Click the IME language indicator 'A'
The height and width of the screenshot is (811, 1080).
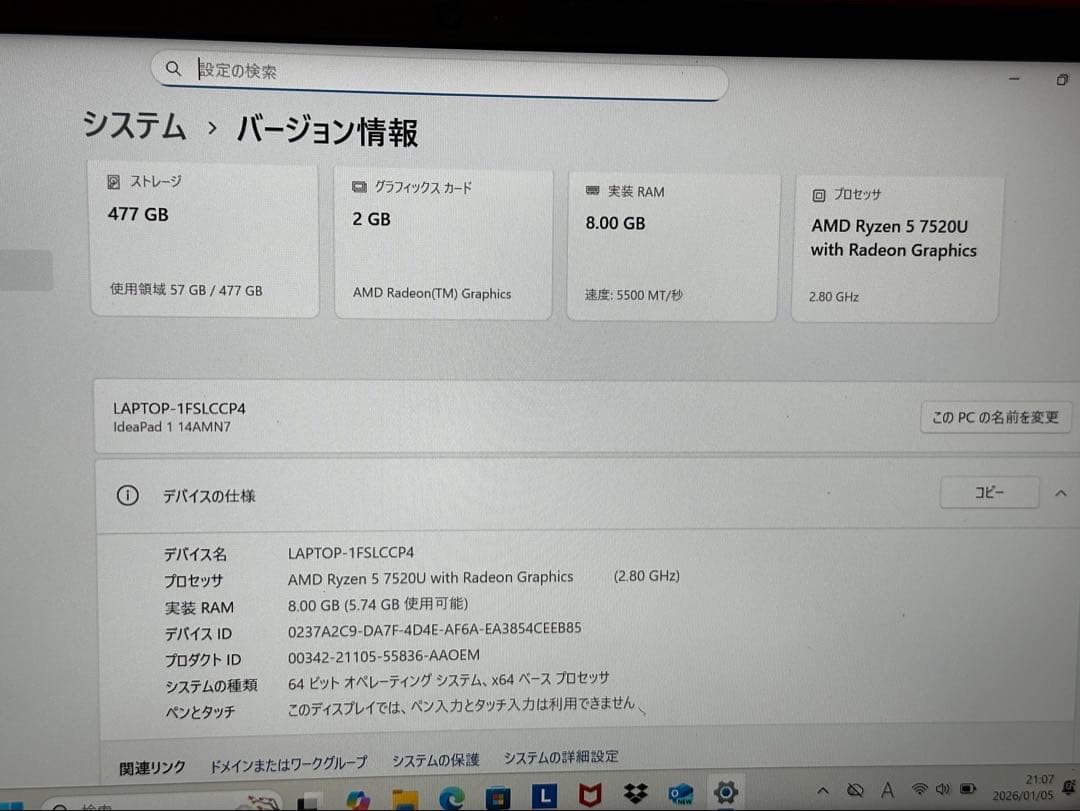pyautogui.click(x=887, y=789)
